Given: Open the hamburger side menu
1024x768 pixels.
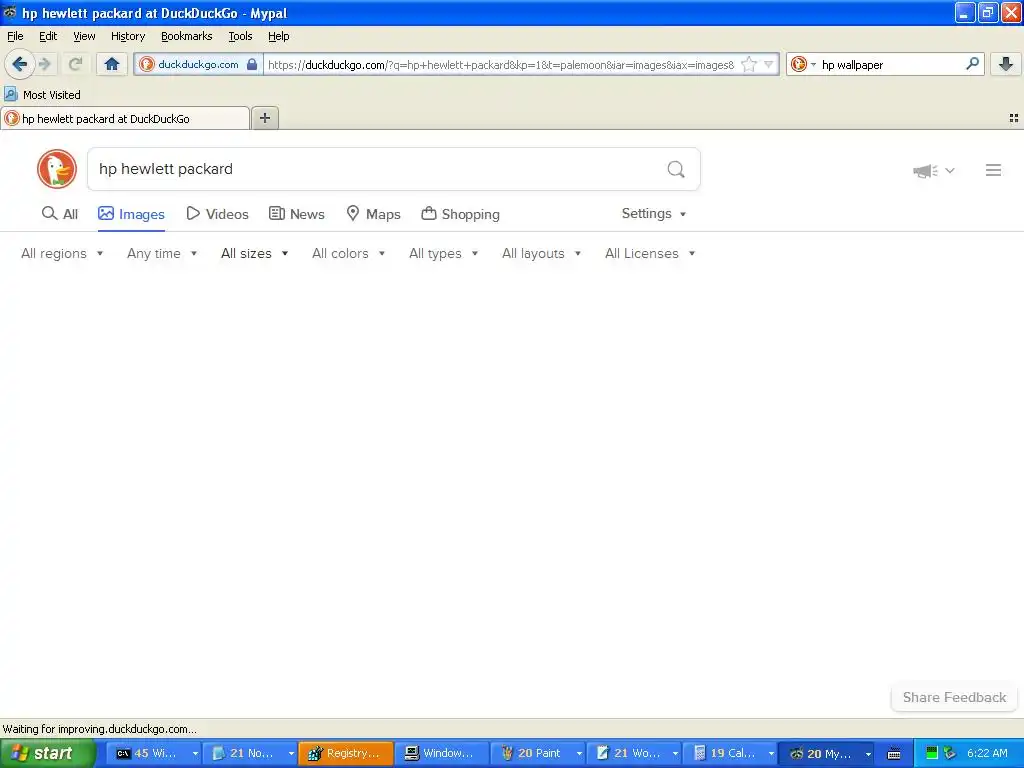Looking at the screenshot, I should click(993, 170).
